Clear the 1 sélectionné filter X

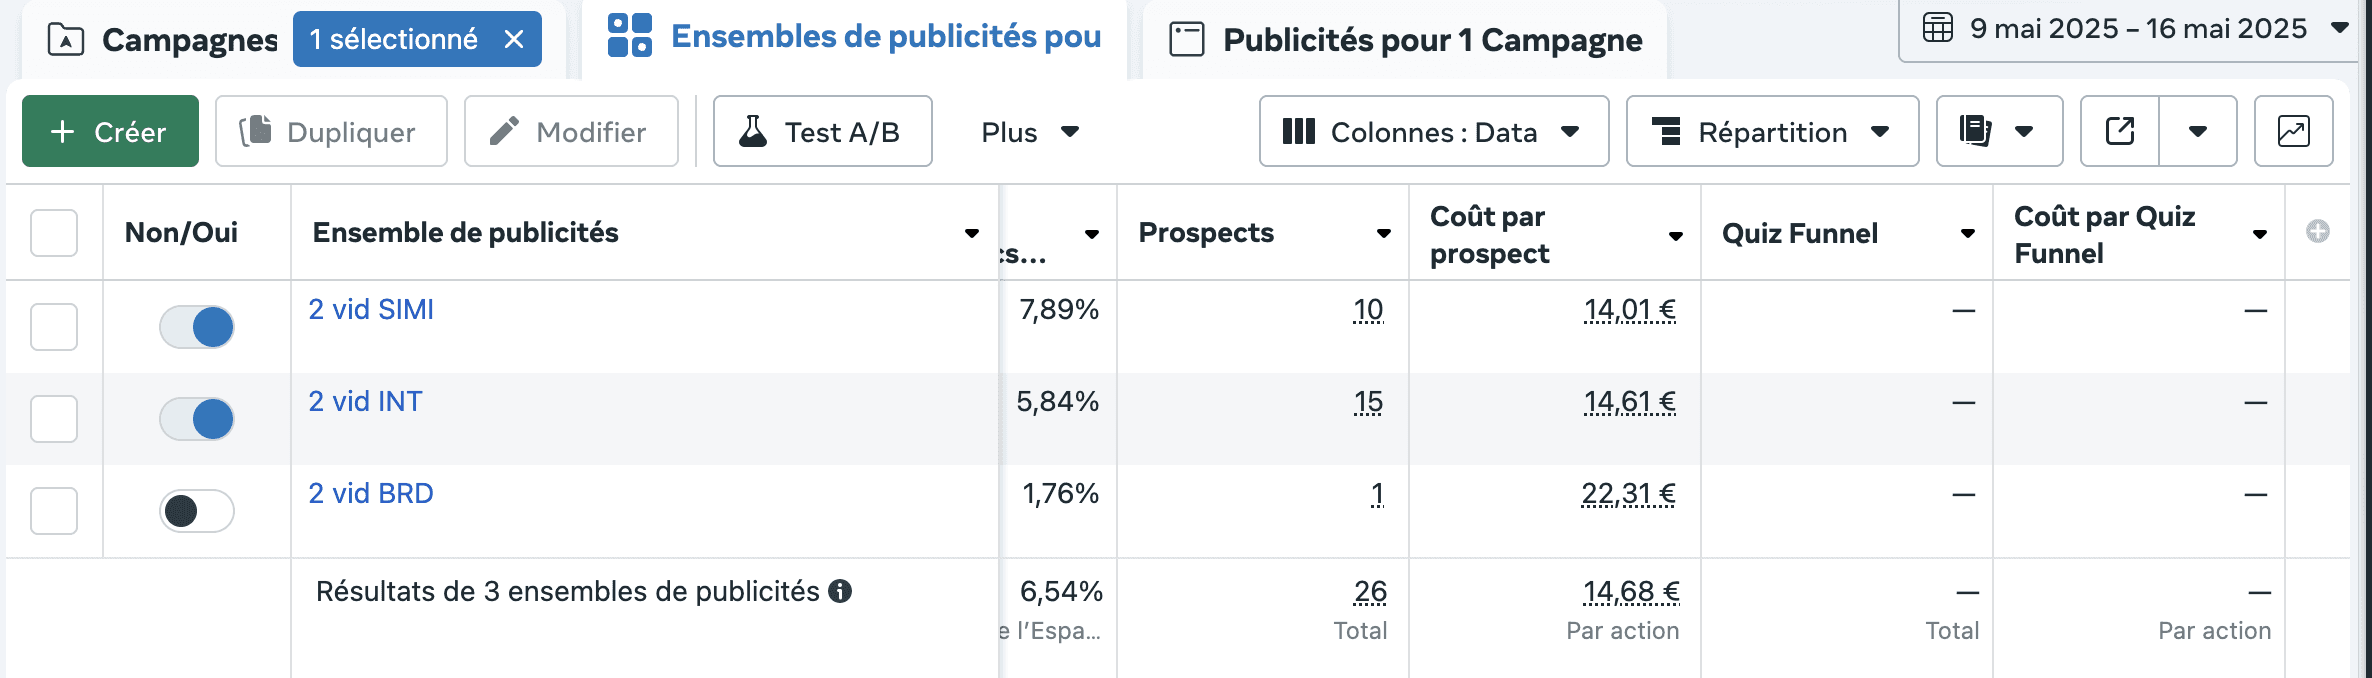[514, 39]
